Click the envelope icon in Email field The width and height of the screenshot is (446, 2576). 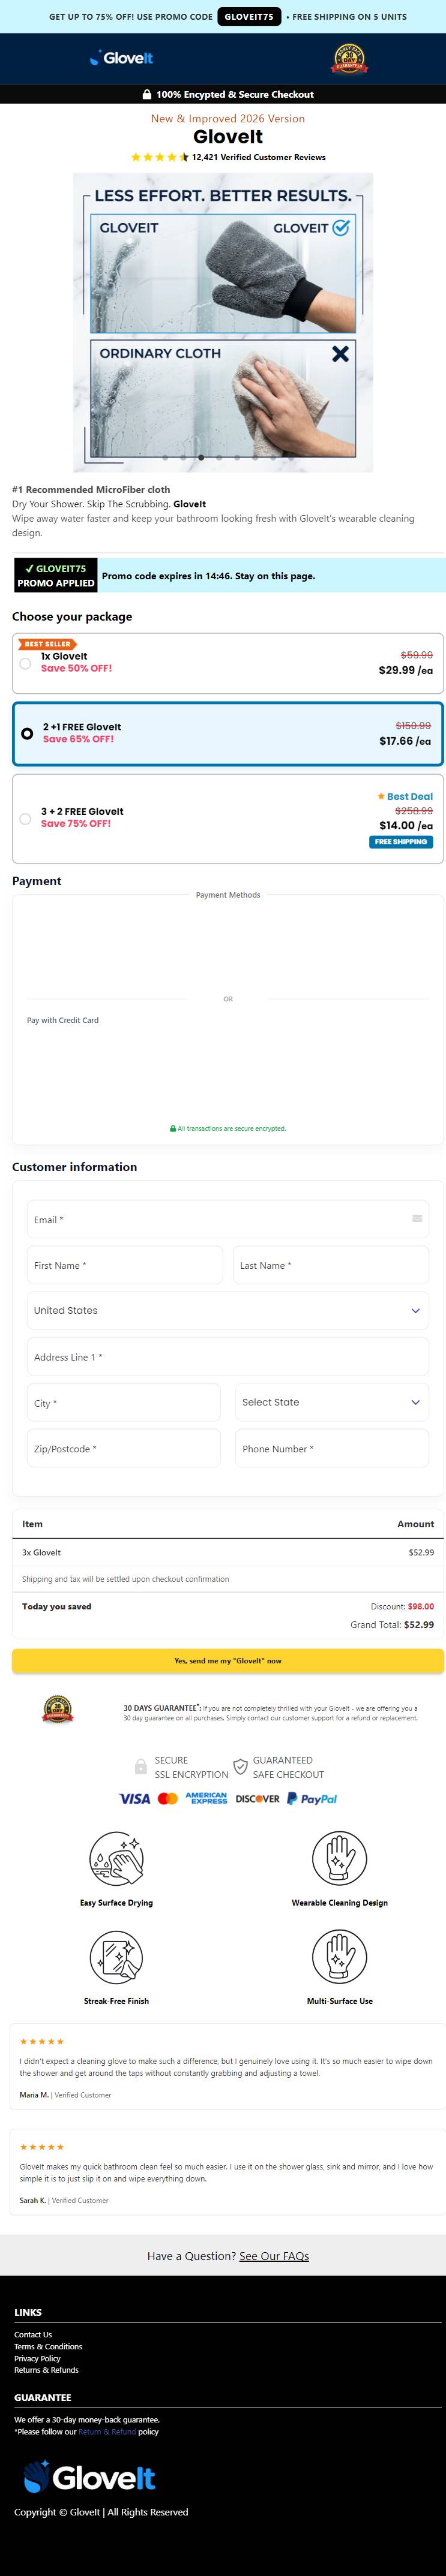[x=417, y=1218]
